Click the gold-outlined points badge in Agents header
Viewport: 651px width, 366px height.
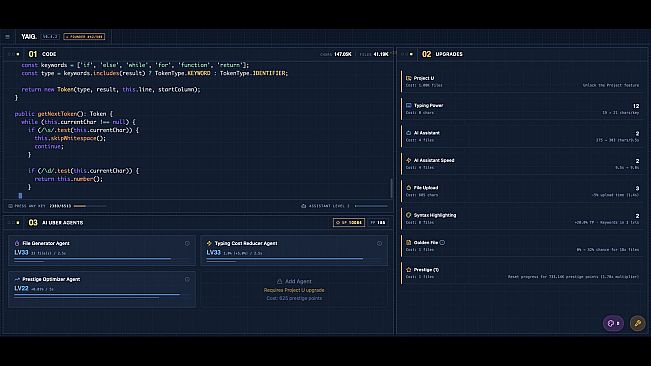[x=349, y=222]
